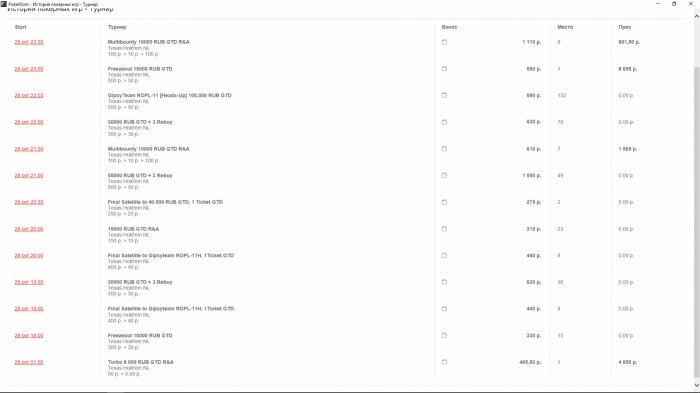The height and width of the screenshot is (393, 700).
Task: Click the buy-in icon for Freezeout 10000 RUB GTD
Action: (444, 335)
